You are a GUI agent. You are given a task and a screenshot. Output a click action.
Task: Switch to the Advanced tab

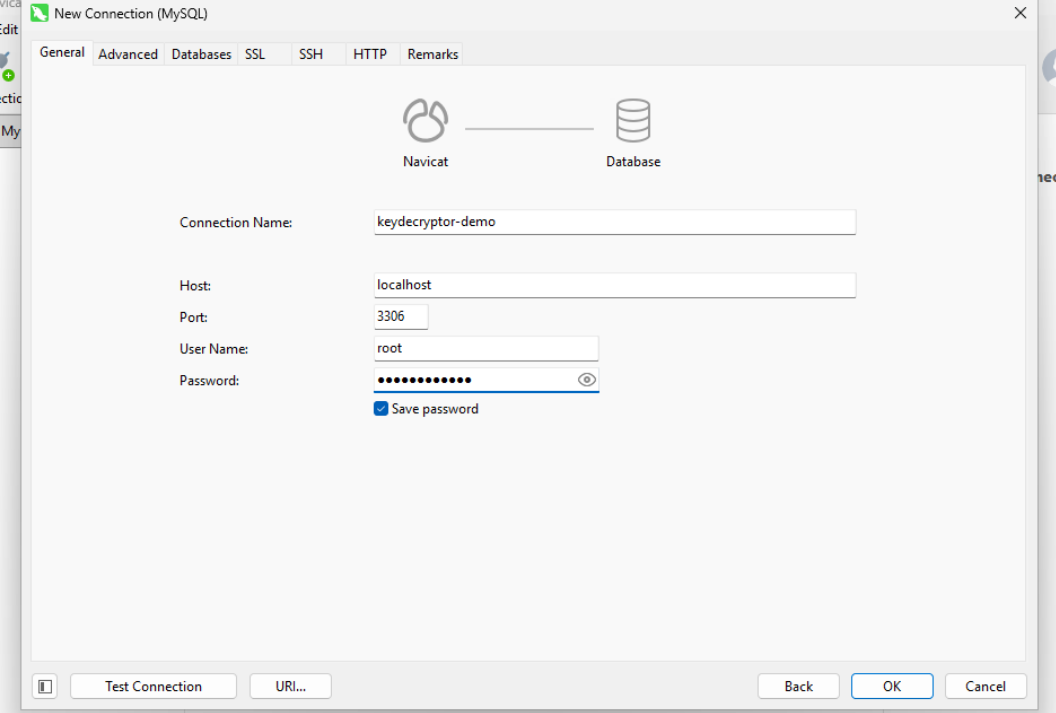(x=128, y=54)
